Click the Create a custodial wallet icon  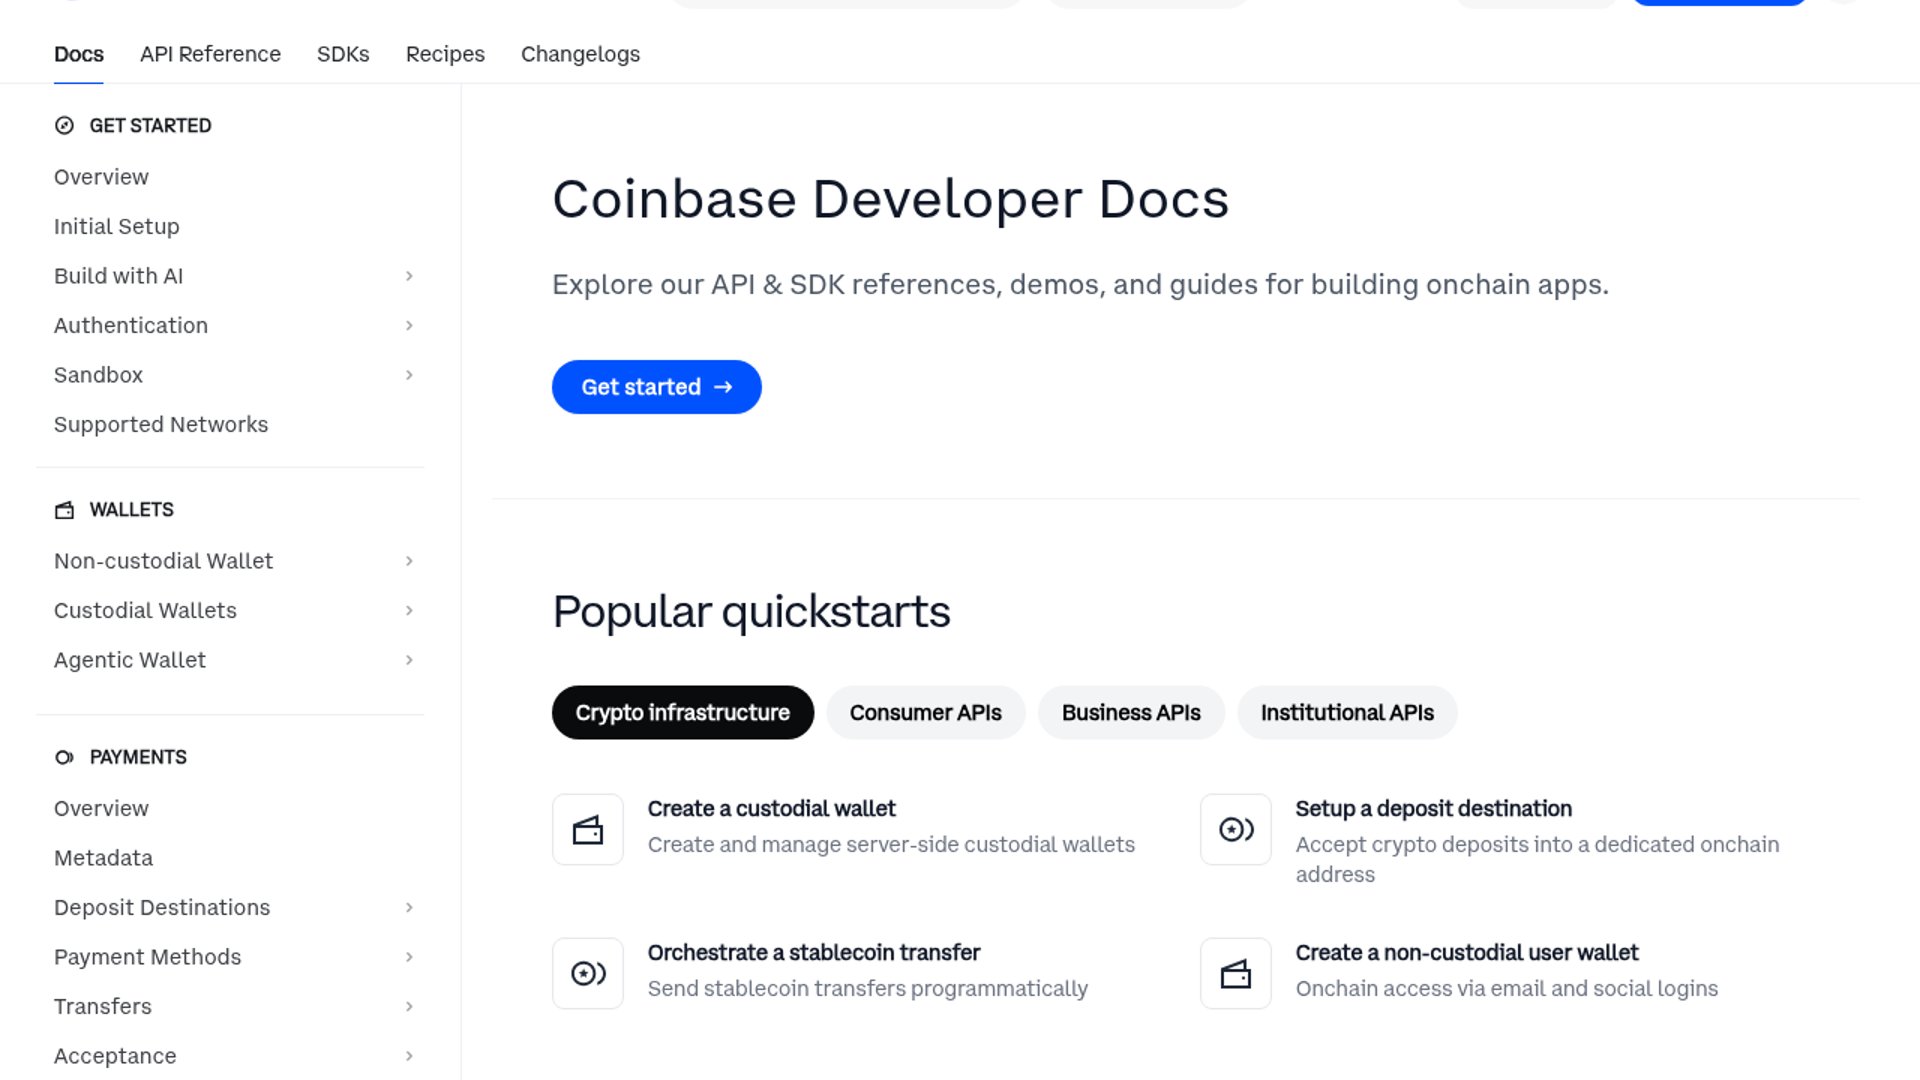(588, 829)
